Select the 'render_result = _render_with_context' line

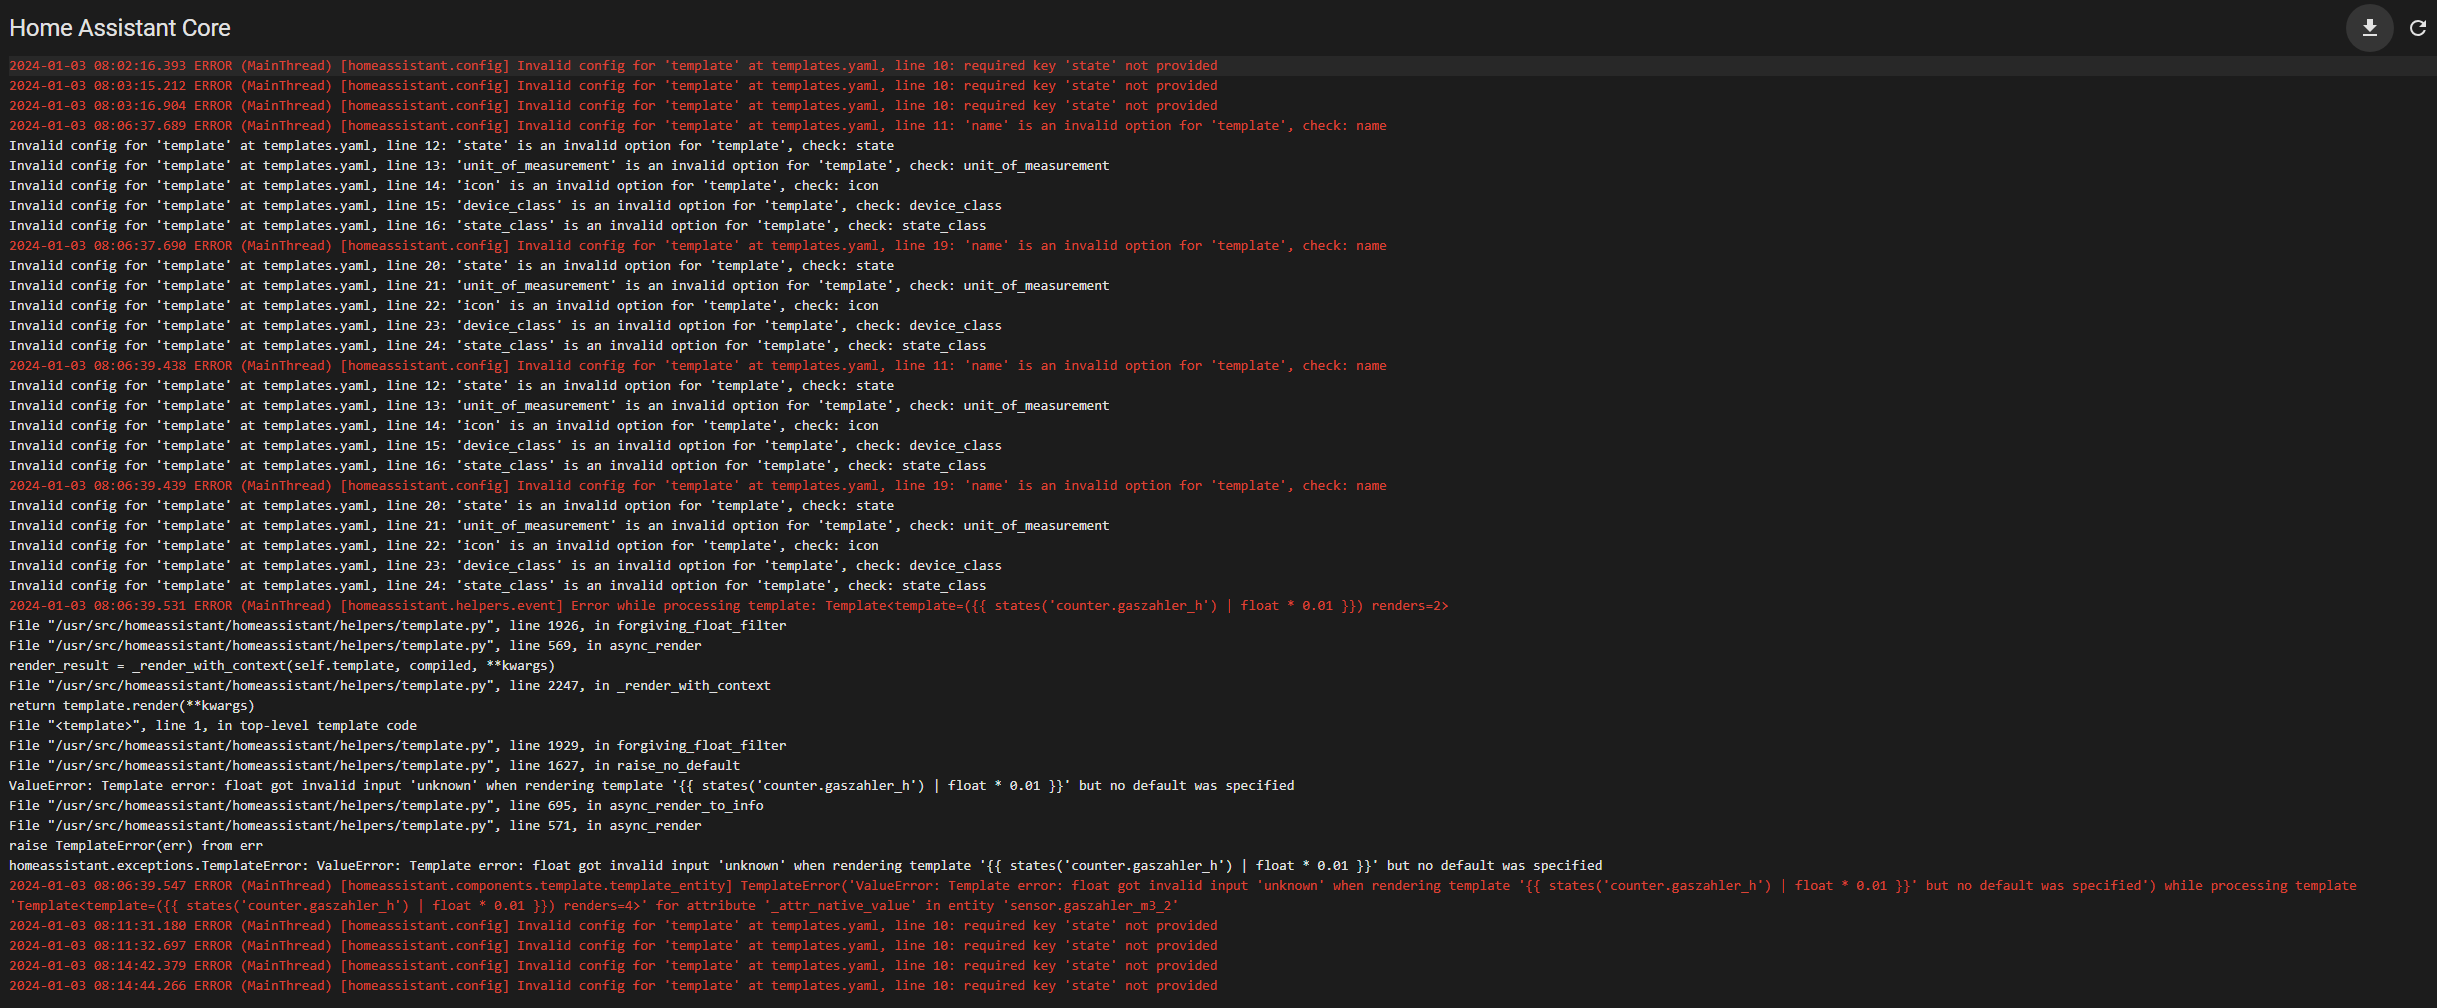pyautogui.click(x=282, y=666)
